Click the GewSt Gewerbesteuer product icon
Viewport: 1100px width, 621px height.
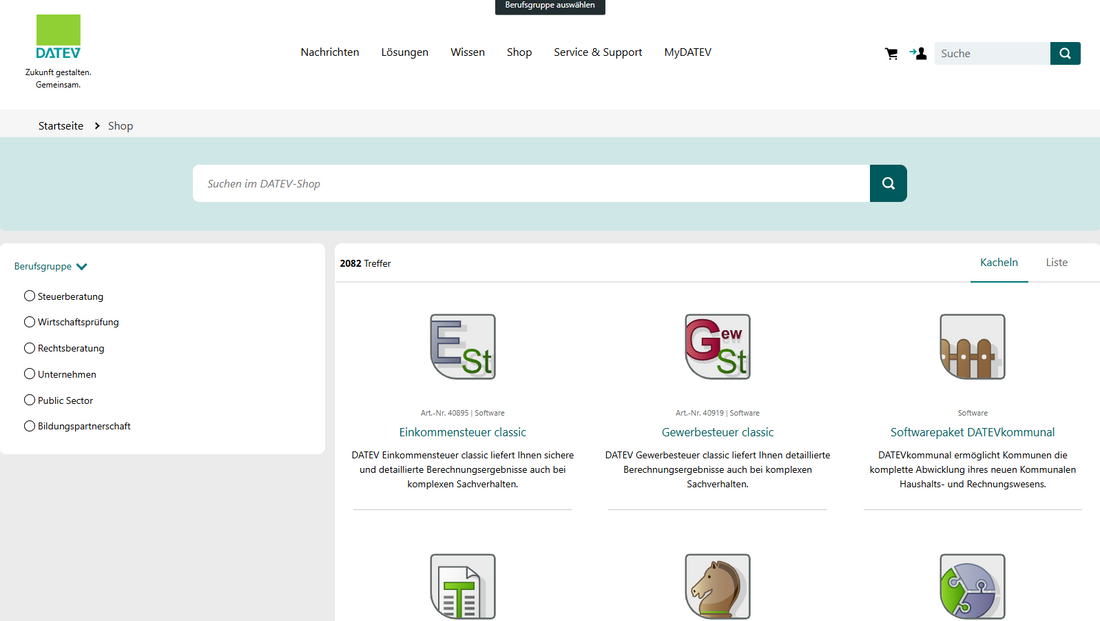[717, 345]
